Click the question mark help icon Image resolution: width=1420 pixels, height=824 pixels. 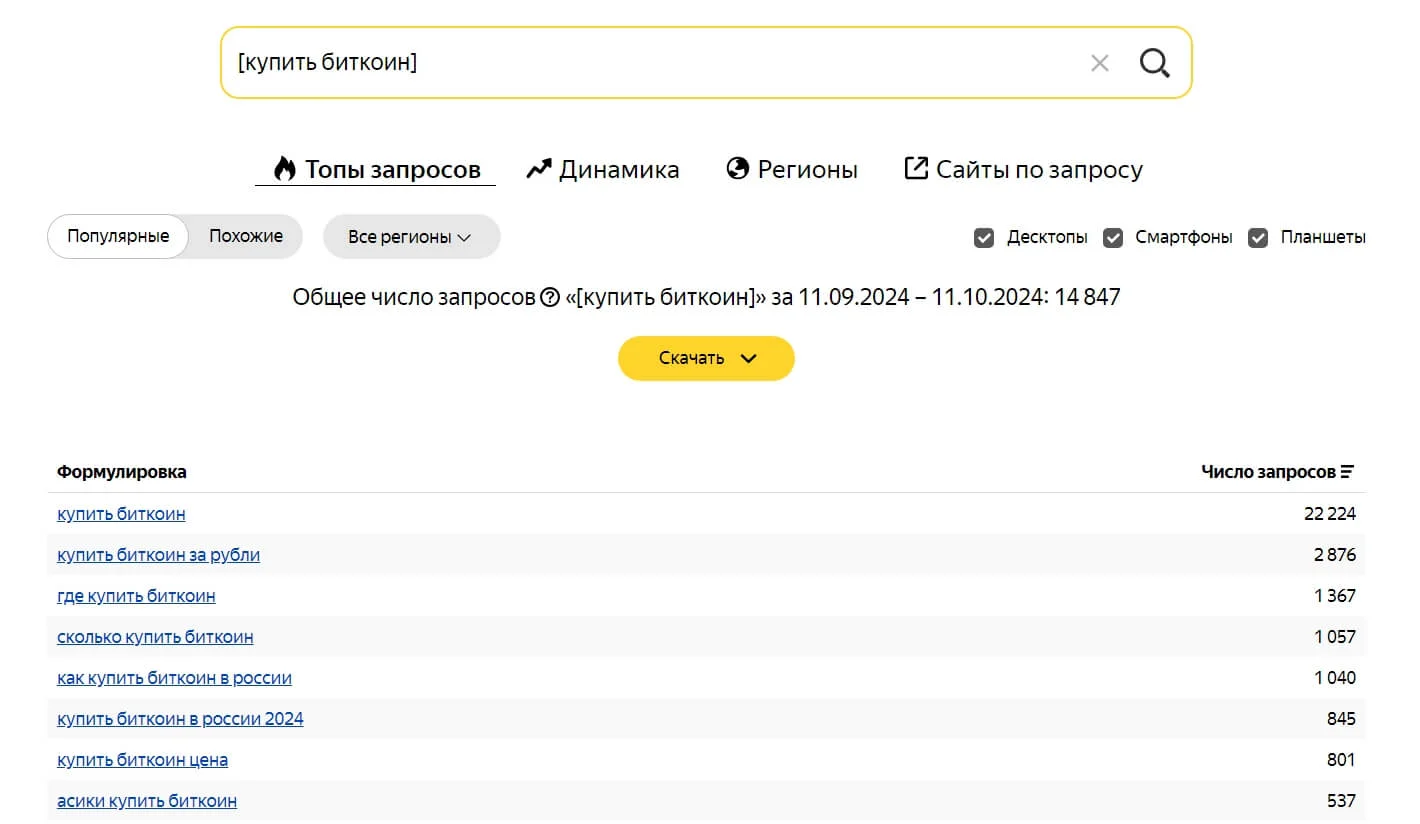coord(549,297)
